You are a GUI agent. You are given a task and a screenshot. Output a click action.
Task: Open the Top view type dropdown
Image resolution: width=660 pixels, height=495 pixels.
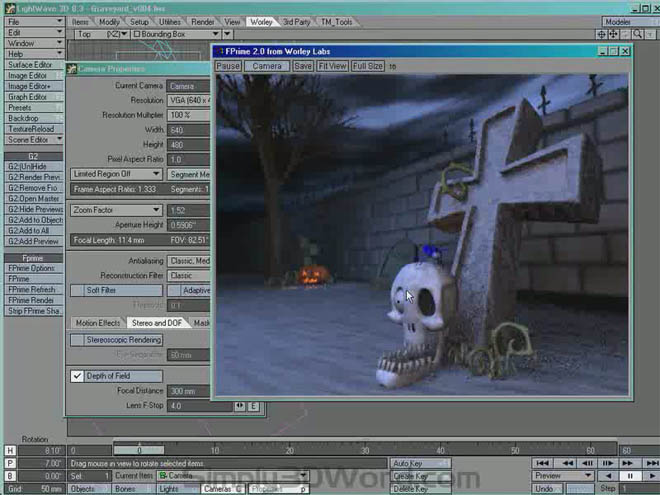(102, 35)
